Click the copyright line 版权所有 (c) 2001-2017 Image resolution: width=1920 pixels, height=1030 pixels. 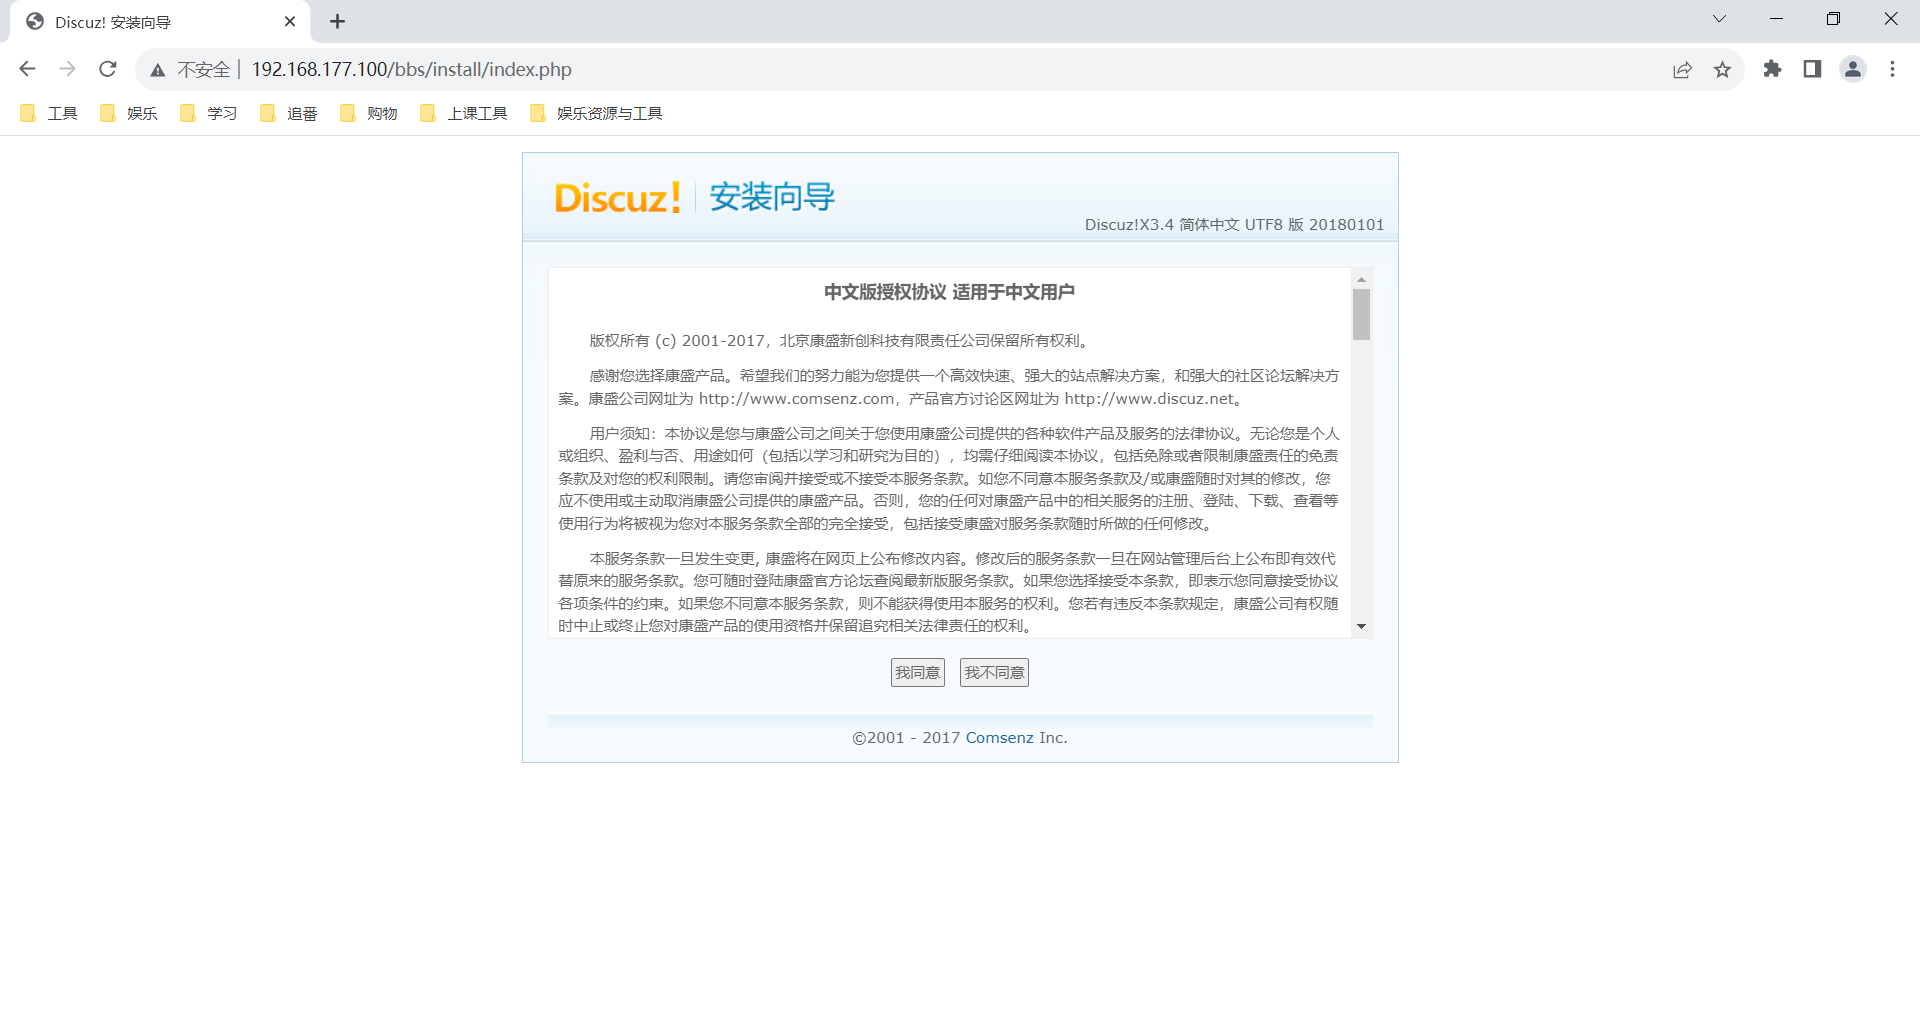pos(838,341)
